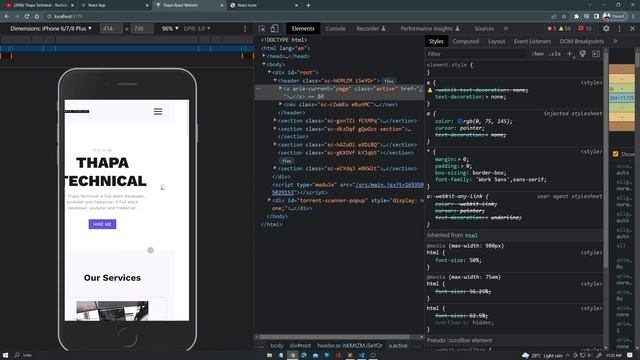Click the yellow warnings count badge
The width and height of the screenshot is (640, 360).
(565, 29)
